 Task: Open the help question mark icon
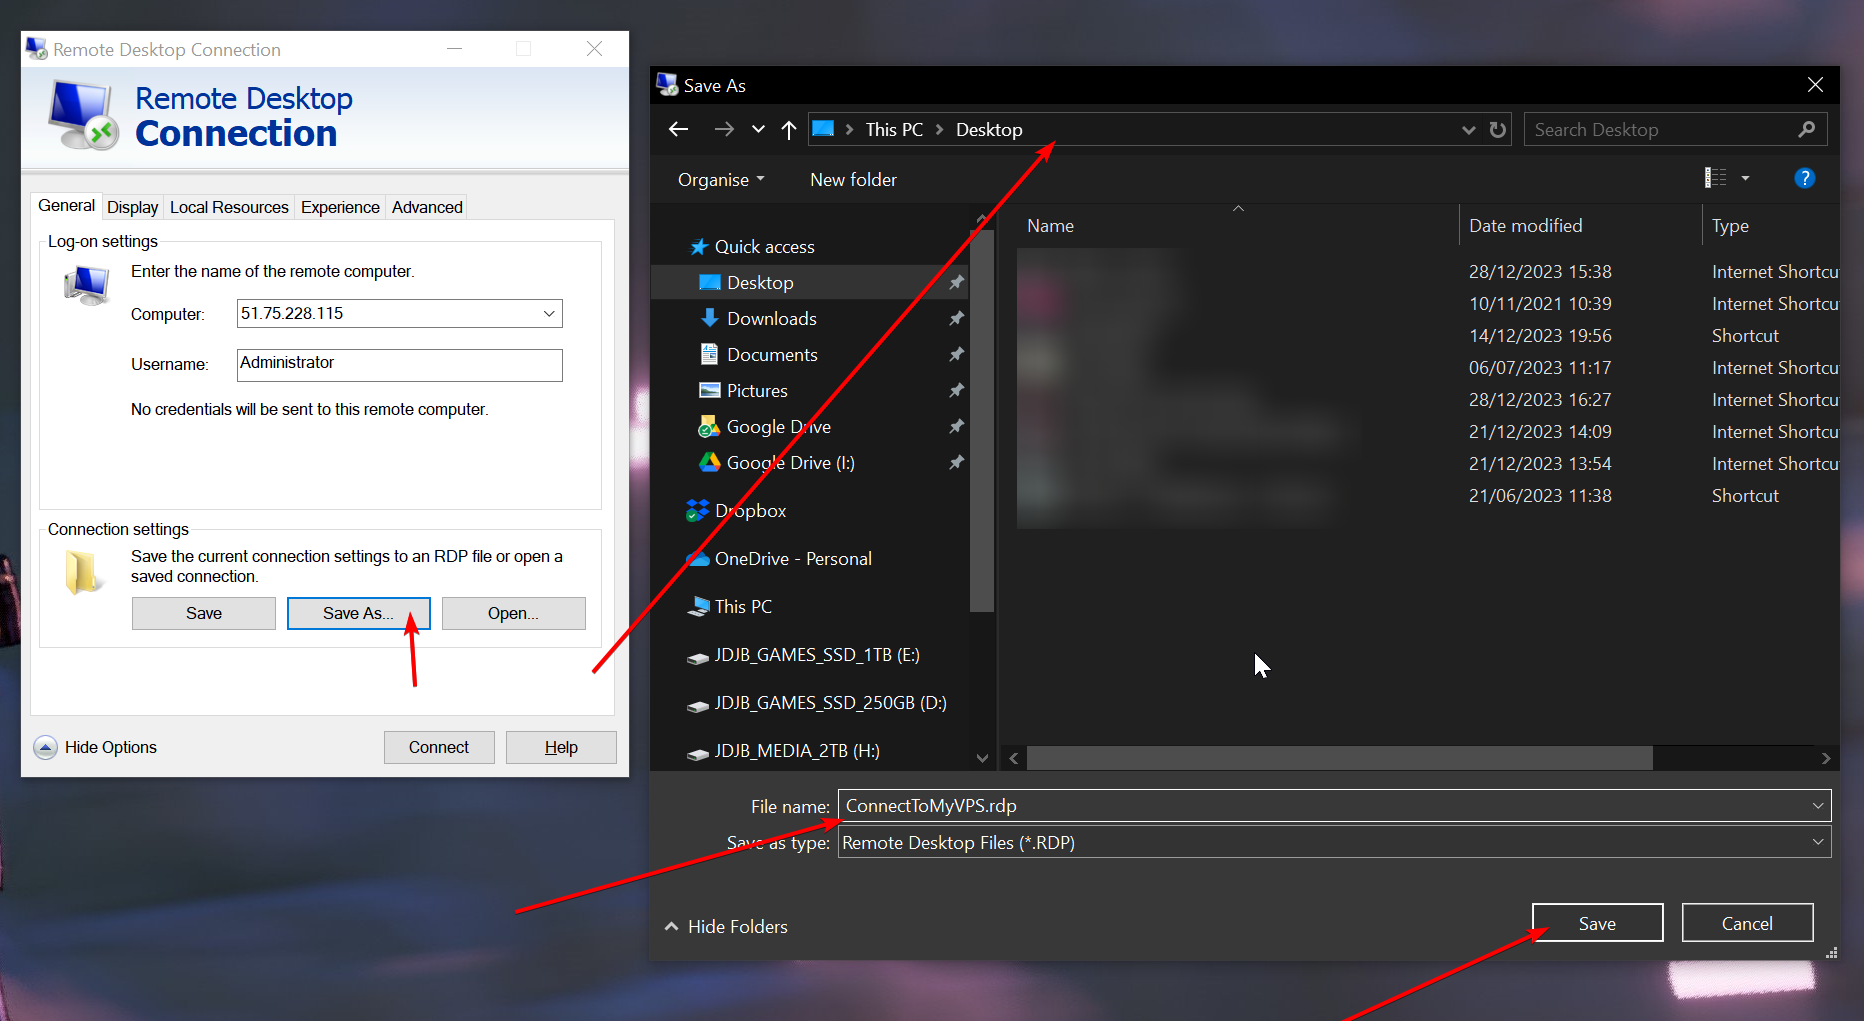click(x=1804, y=178)
